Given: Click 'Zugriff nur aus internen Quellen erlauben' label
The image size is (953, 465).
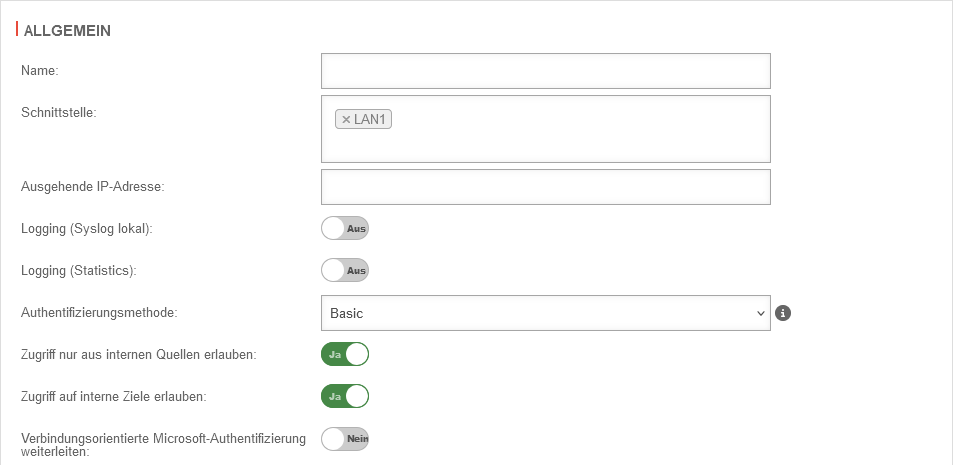Looking at the screenshot, I should pos(138,354).
